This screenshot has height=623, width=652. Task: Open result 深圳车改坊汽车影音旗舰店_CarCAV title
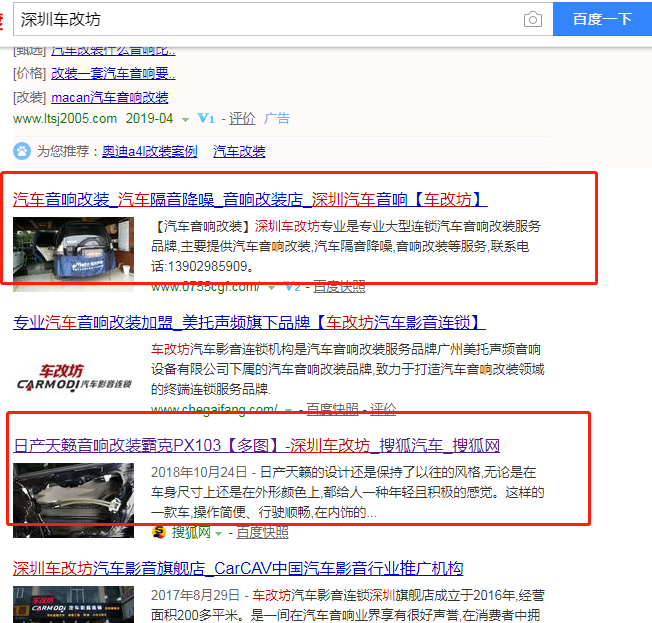[238, 568]
